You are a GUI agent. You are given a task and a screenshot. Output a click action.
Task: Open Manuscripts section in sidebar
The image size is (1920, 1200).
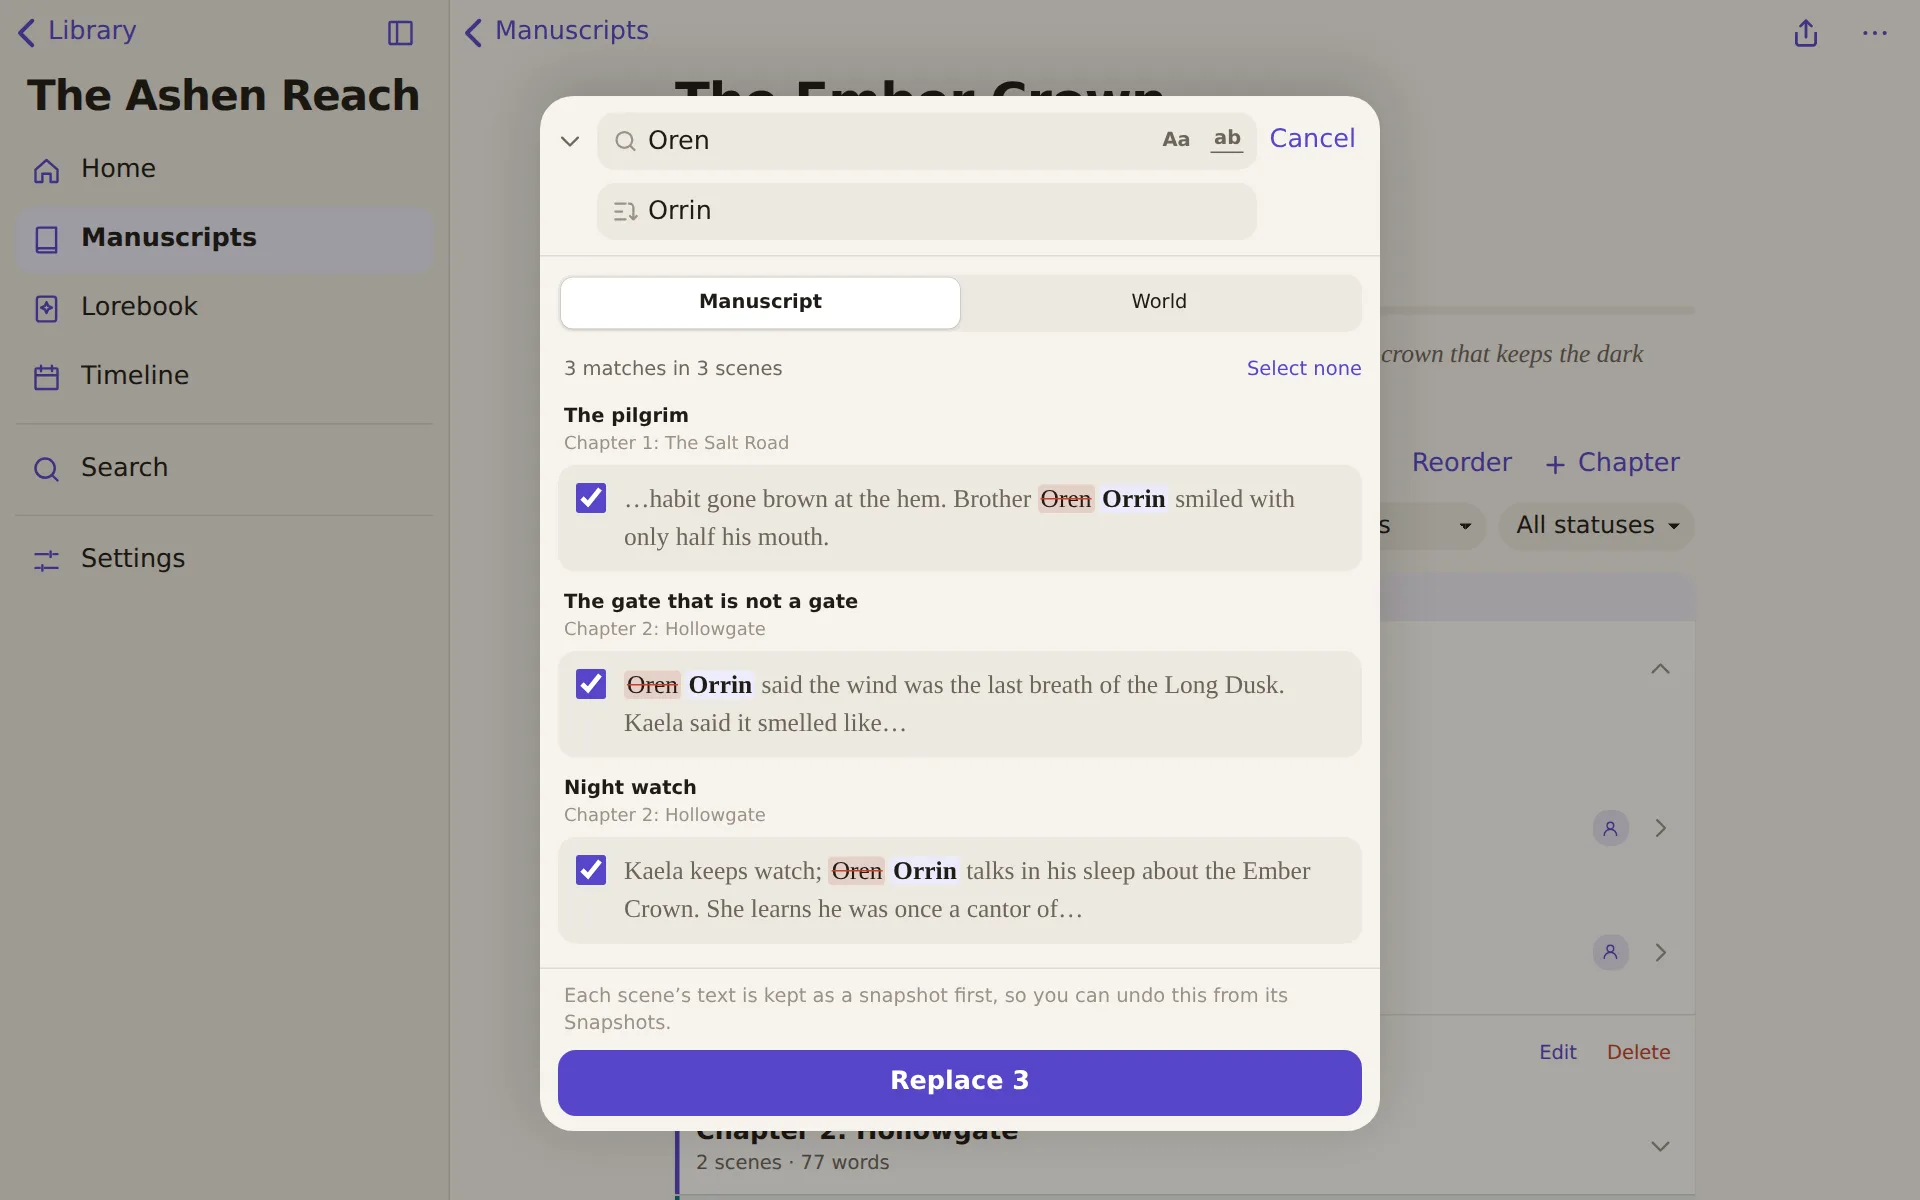click(x=224, y=238)
